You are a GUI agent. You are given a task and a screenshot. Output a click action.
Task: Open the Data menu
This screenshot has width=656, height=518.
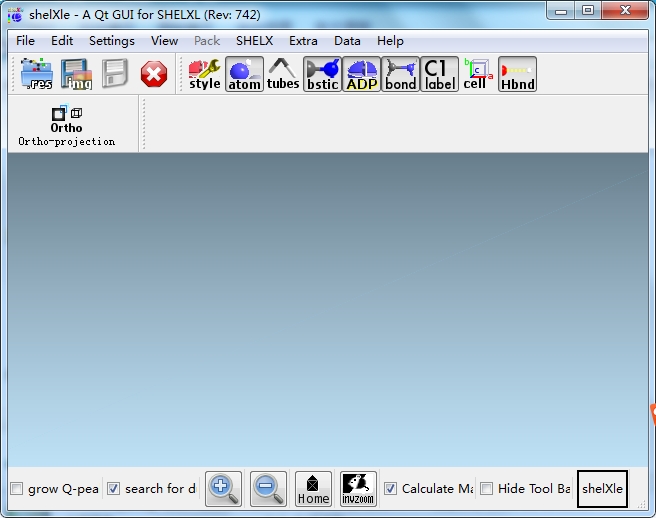347,41
